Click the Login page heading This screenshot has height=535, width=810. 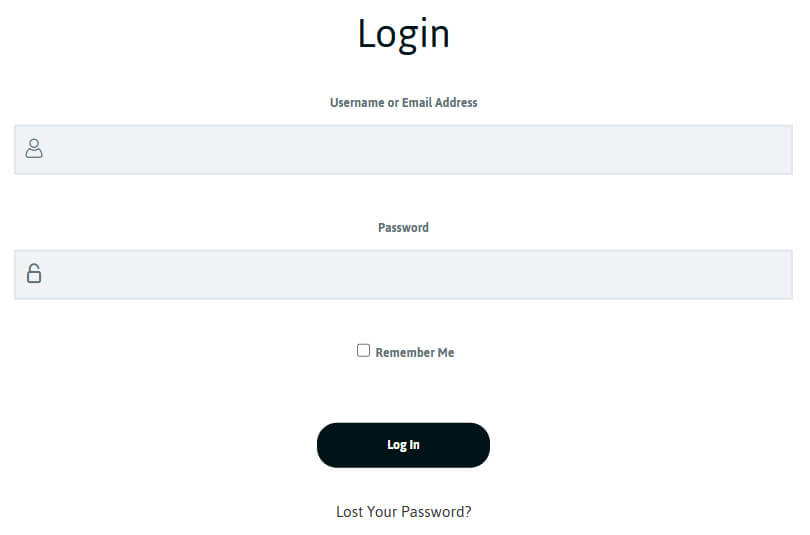(403, 34)
